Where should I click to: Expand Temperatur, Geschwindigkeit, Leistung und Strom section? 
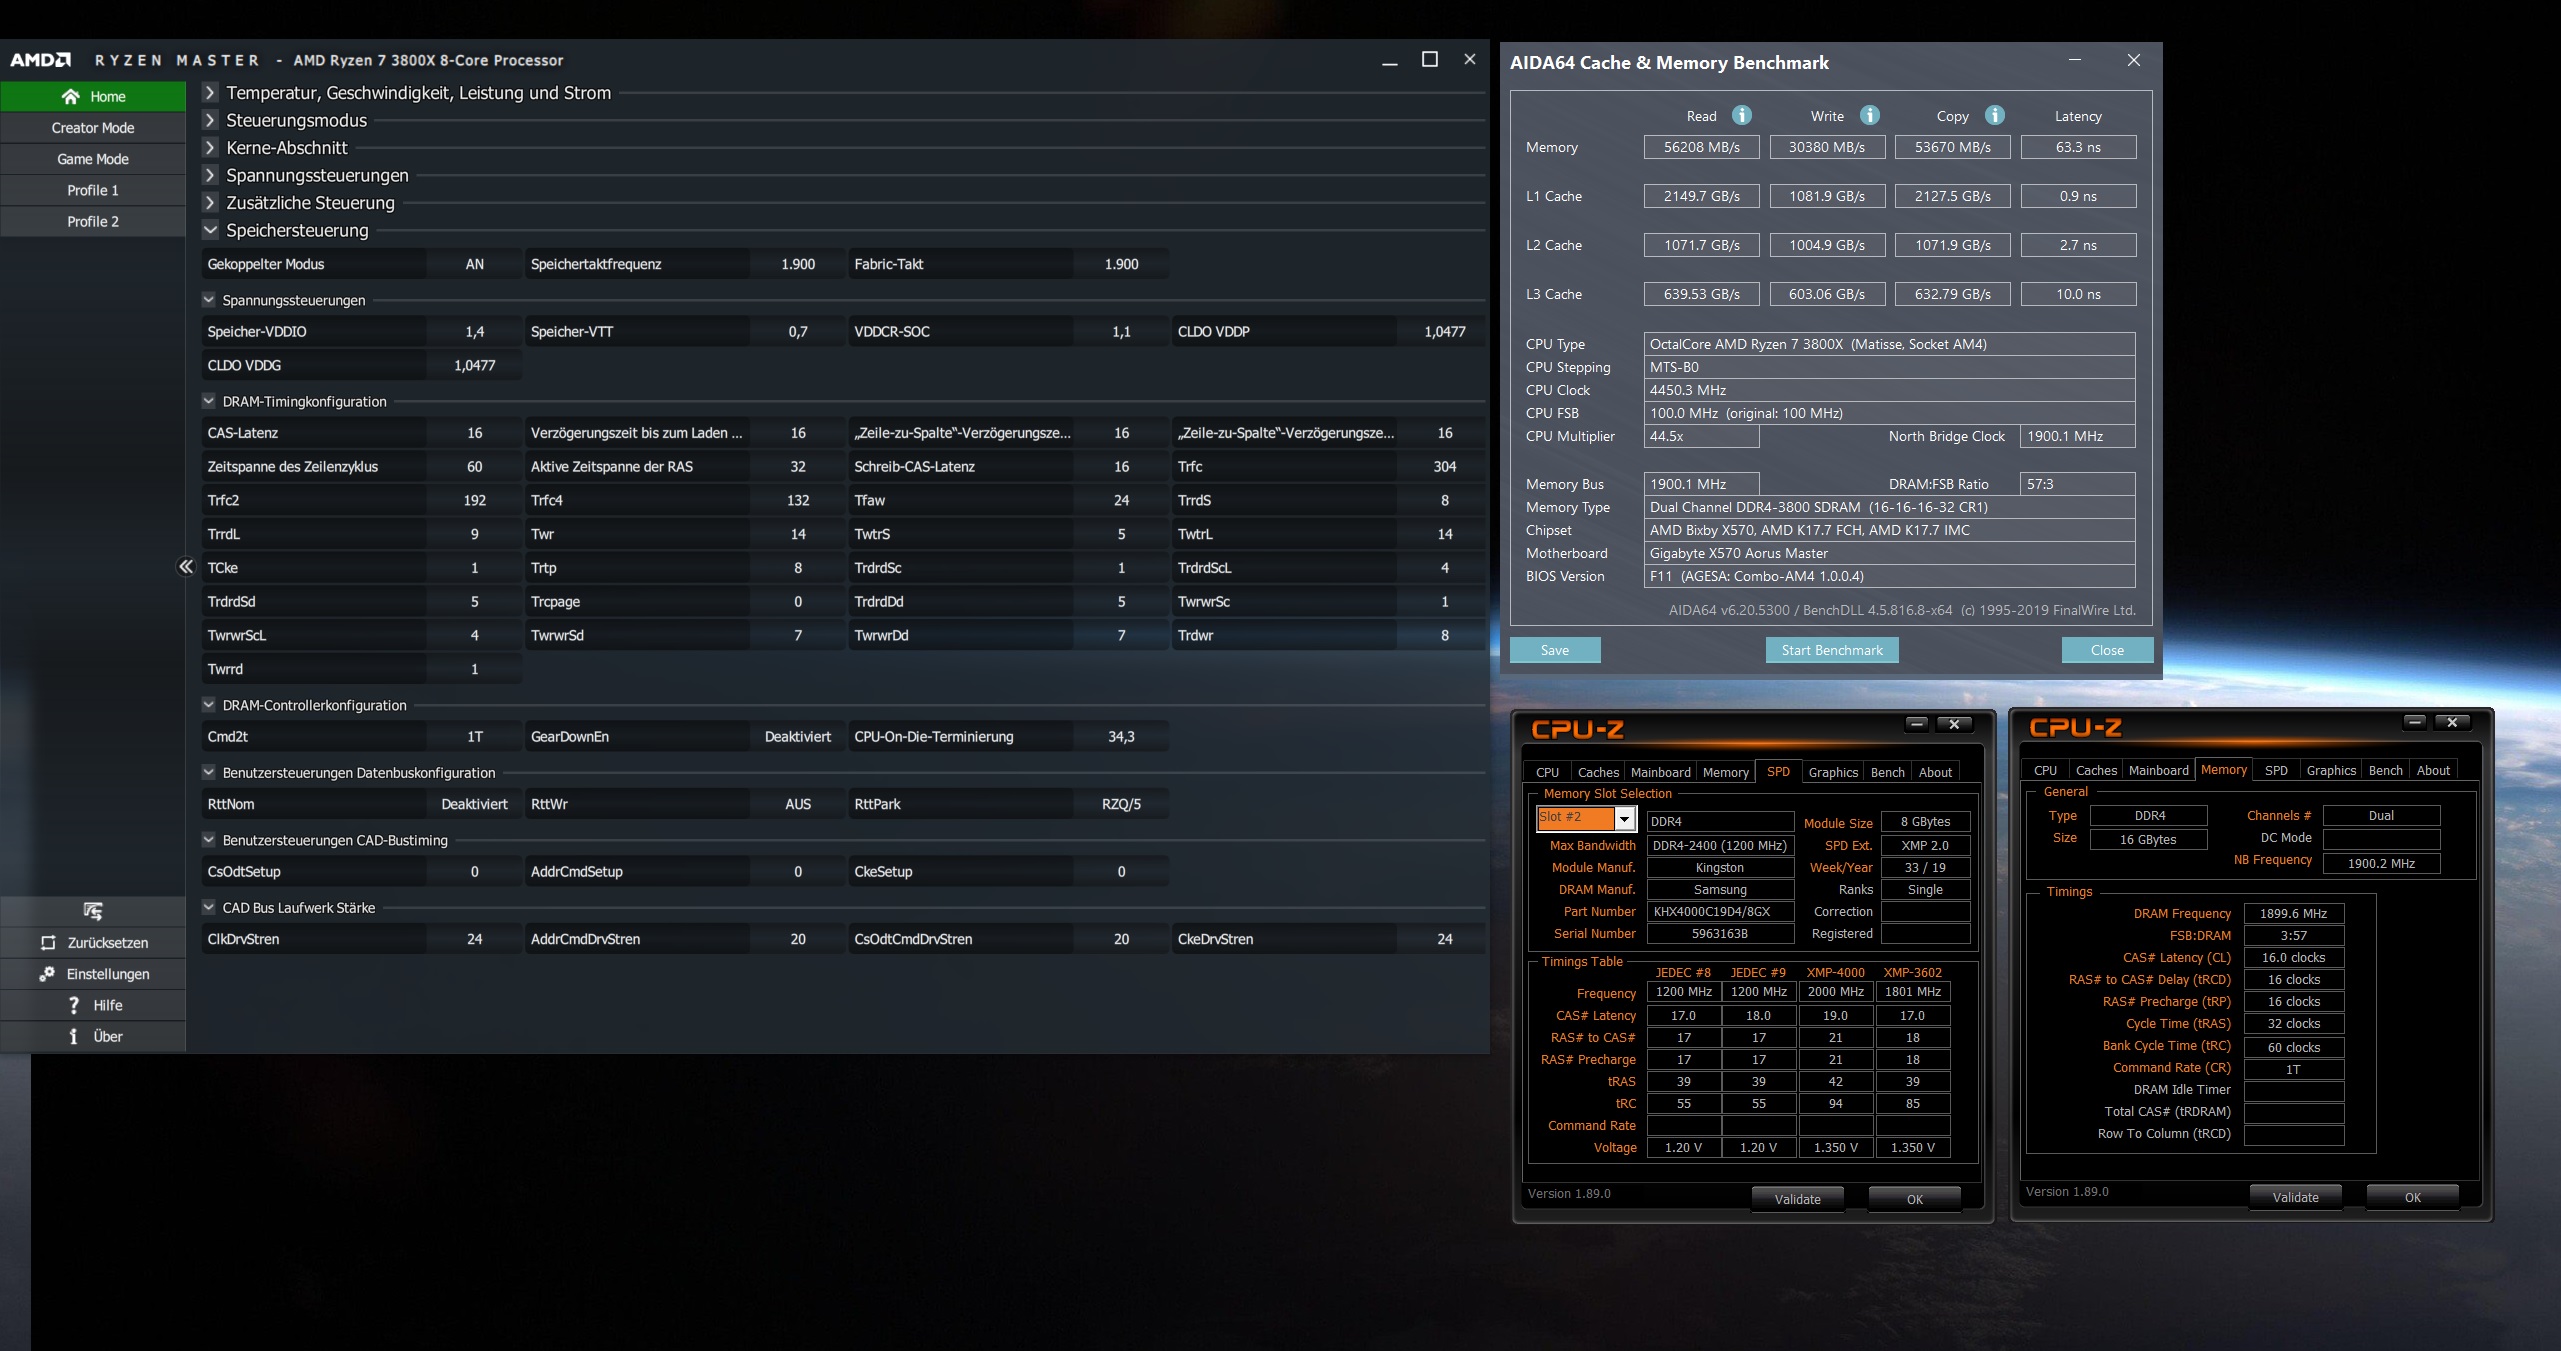(x=210, y=93)
